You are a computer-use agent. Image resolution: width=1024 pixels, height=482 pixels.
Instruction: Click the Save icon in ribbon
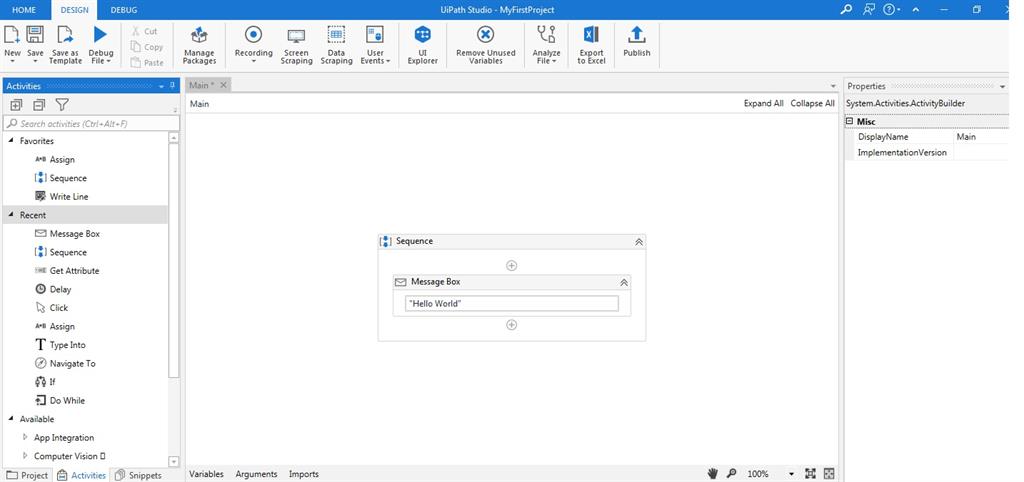(x=35, y=35)
